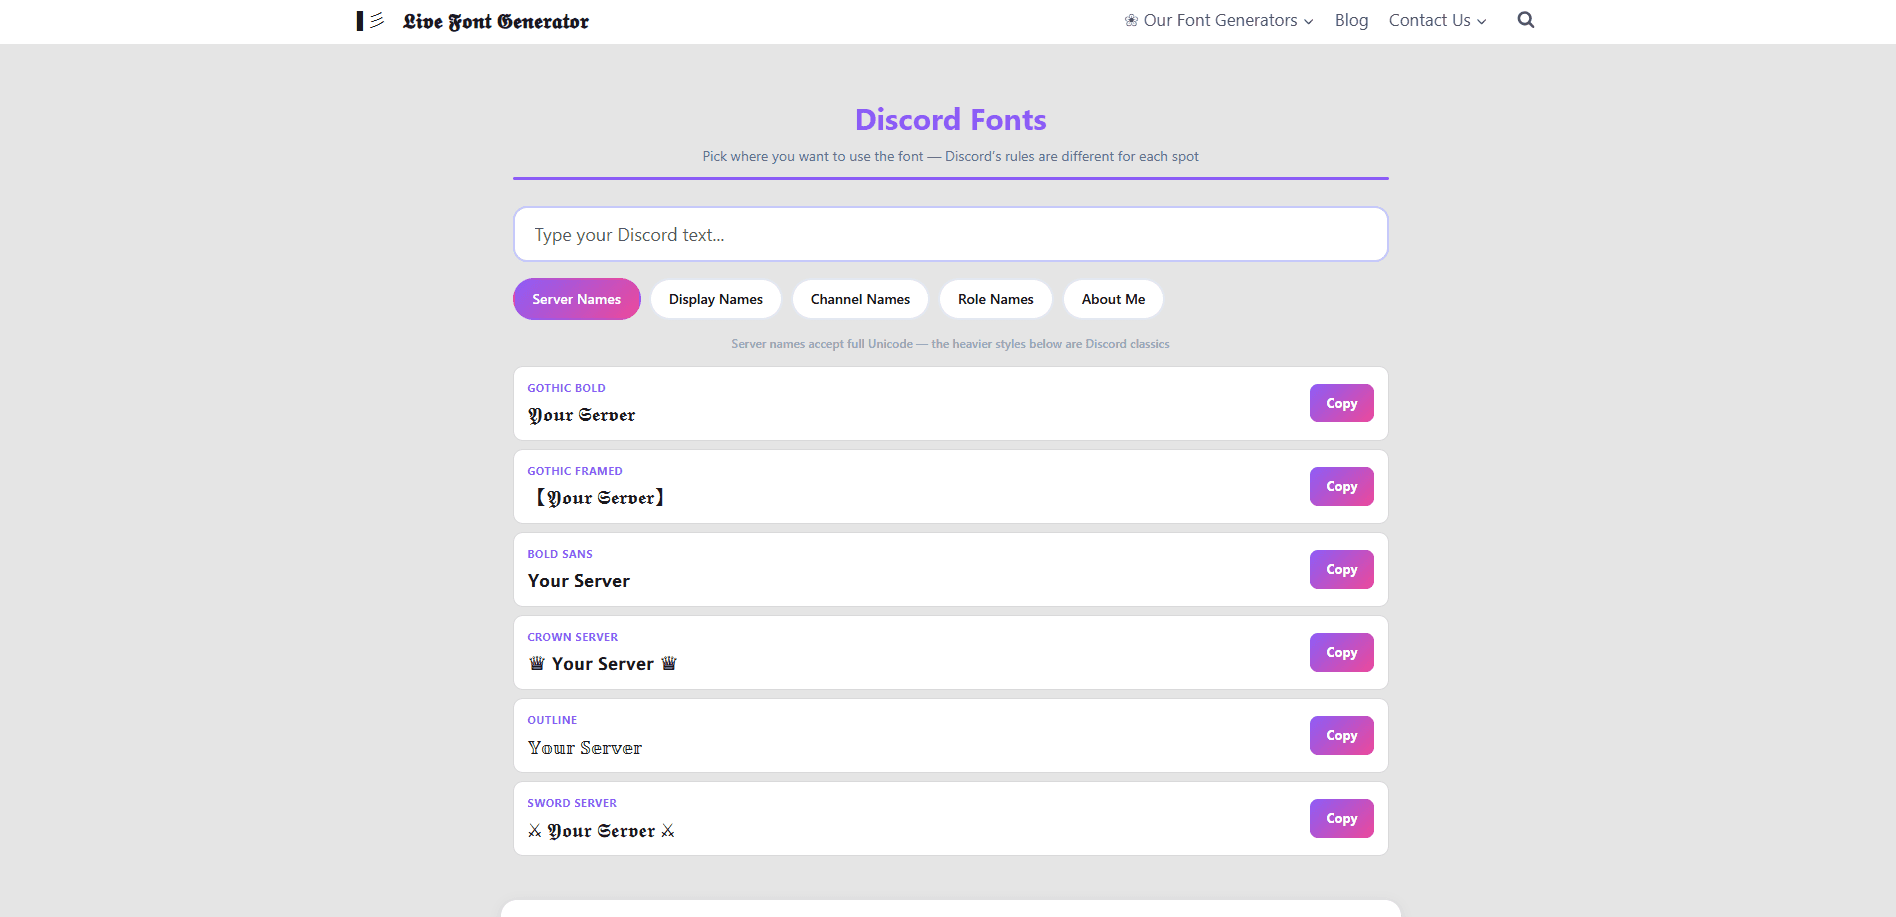The image size is (1896, 917).
Task: Click the GOTHIC FRAMED label
Action: point(575,471)
